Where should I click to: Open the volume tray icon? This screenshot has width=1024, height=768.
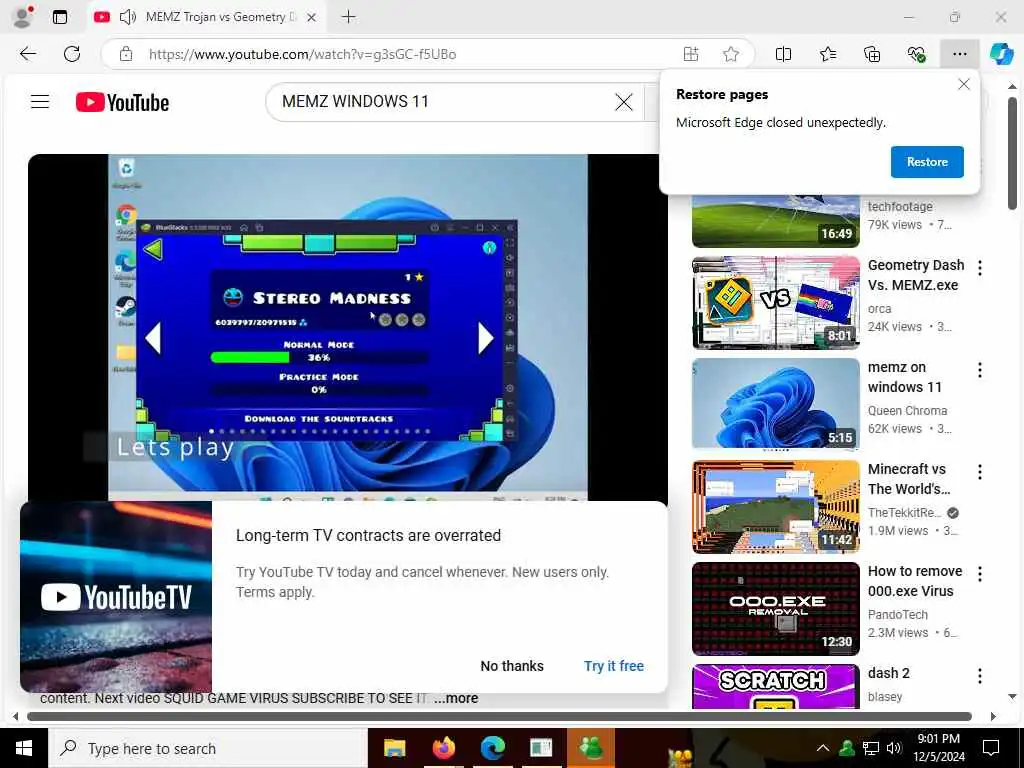coord(895,748)
